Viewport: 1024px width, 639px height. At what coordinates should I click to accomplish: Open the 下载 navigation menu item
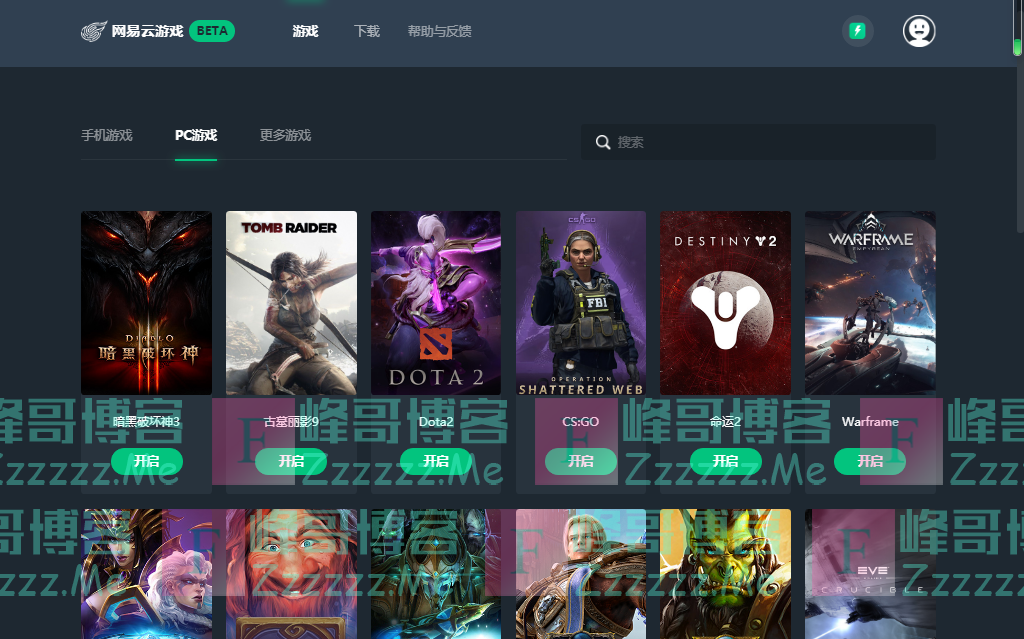click(367, 31)
